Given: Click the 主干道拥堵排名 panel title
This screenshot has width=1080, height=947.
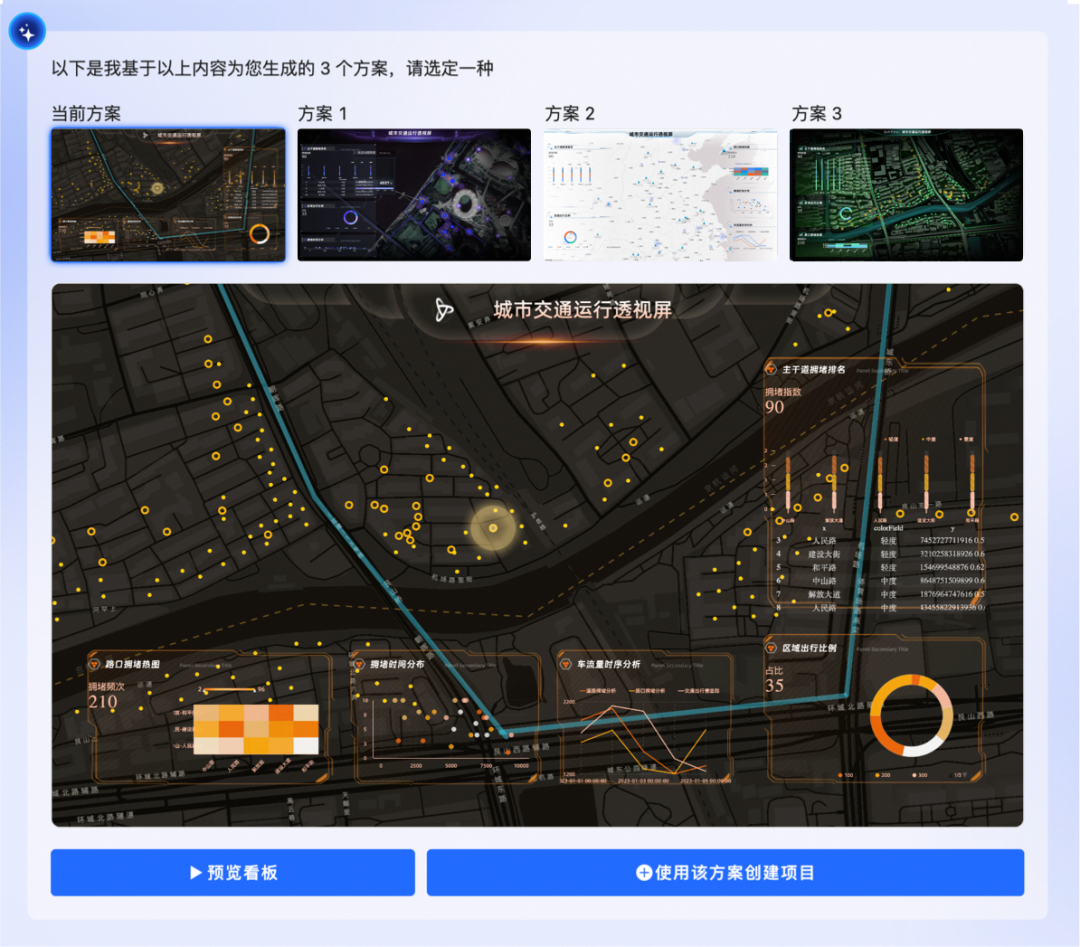Looking at the screenshot, I should pyautogui.click(x=813, y=370).
